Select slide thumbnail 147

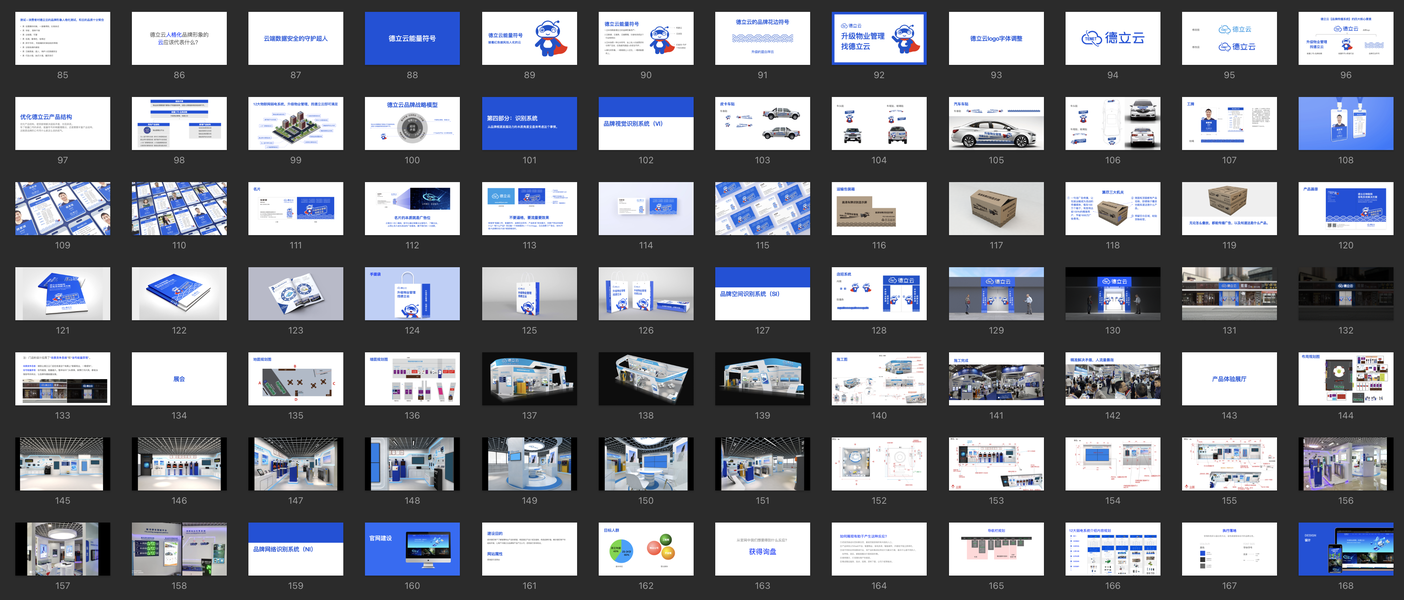(x=296, y=464)
